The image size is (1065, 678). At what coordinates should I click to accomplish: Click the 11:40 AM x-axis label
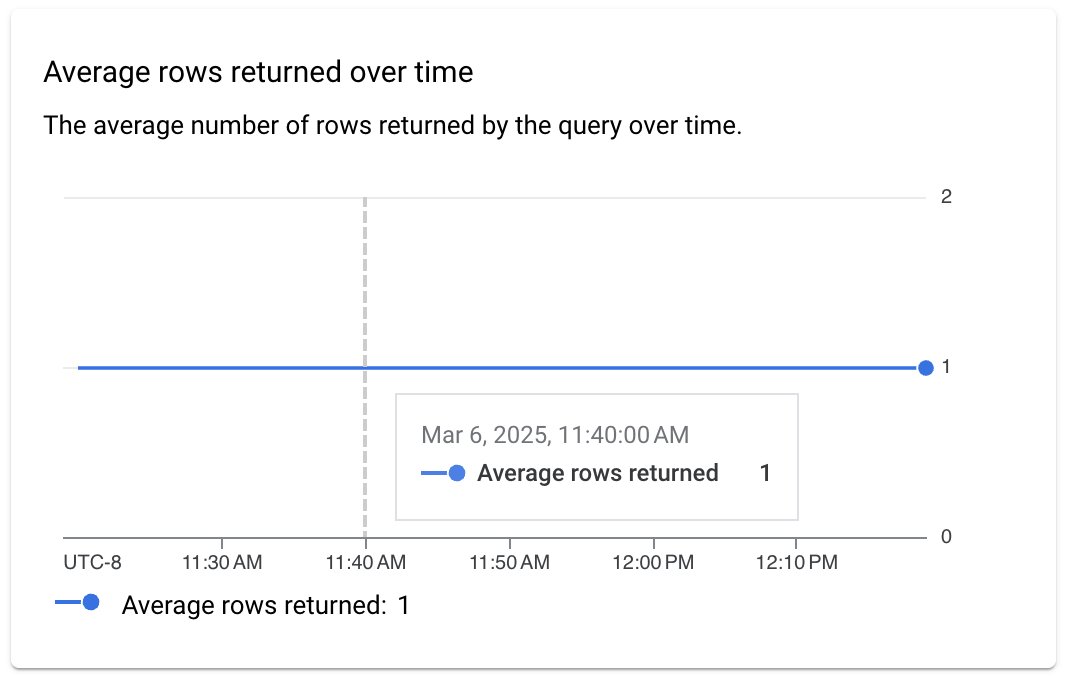(x=365, y=562)
